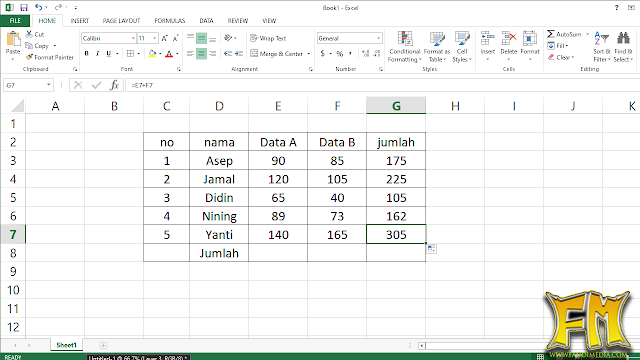
Task: Decrease font size with the smaller A icon
Action: tap(176, 38)
